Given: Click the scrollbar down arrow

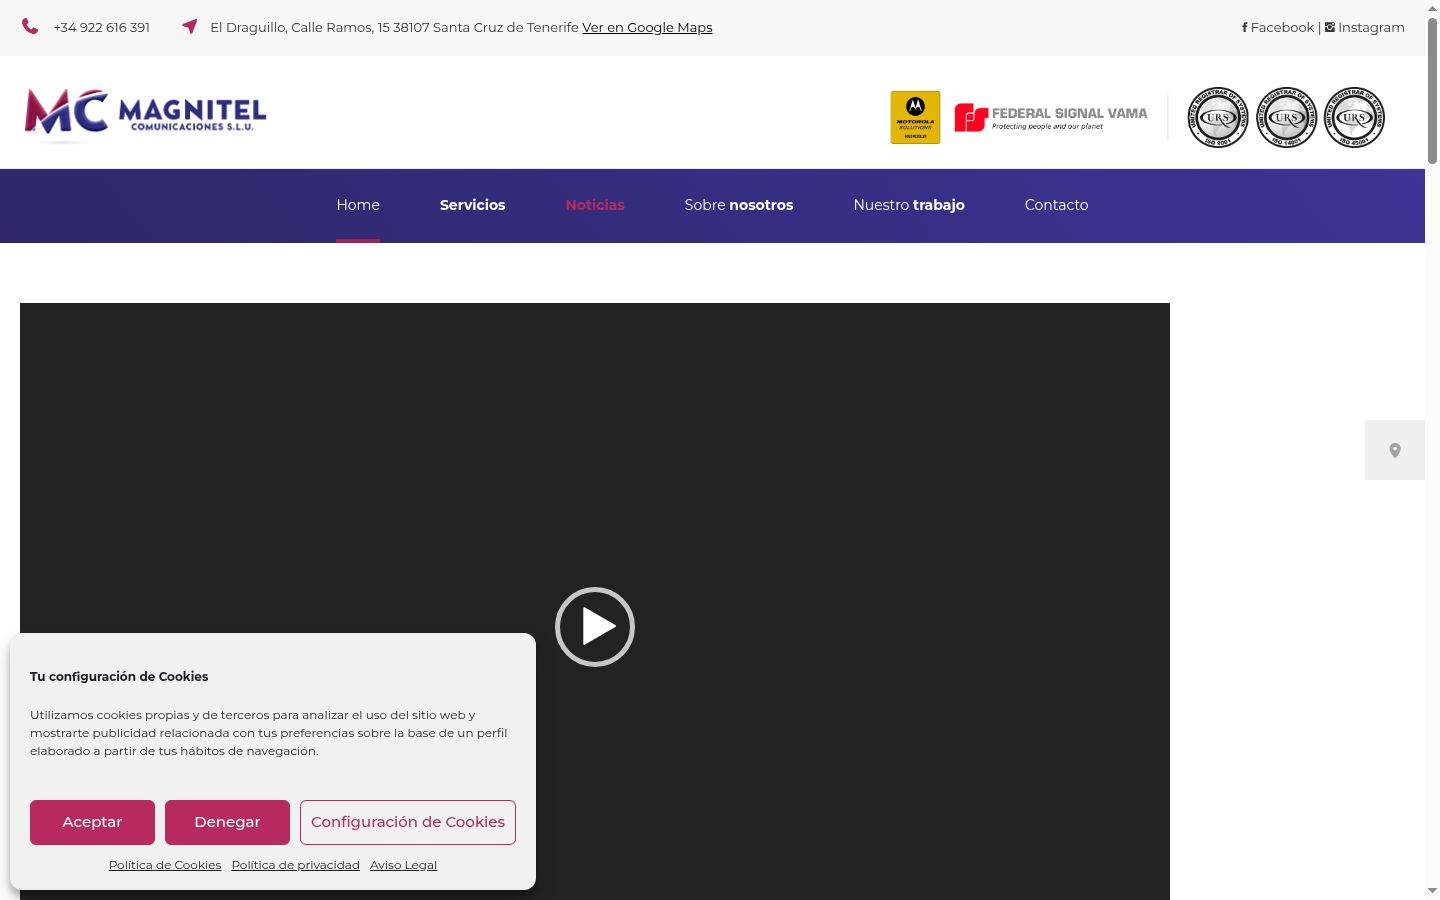Looking at the screenshot, I should tap(1432, 890).
